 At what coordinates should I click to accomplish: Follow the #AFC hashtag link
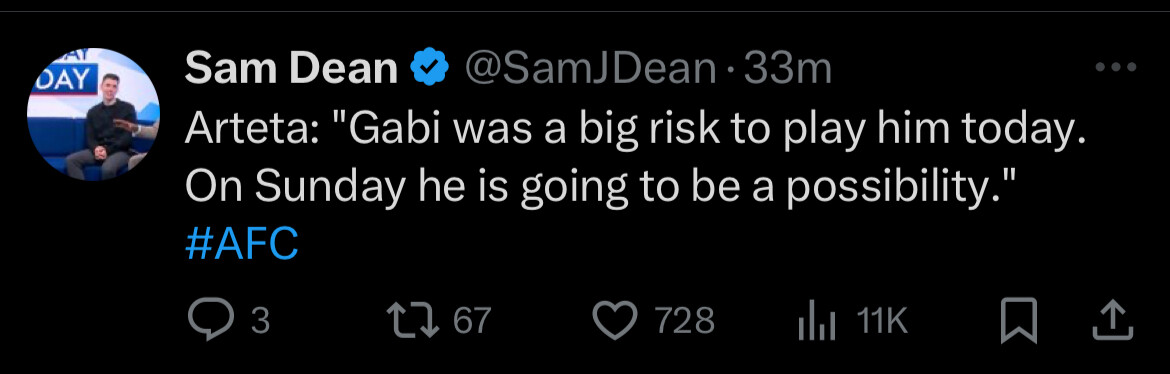point(241,243)
